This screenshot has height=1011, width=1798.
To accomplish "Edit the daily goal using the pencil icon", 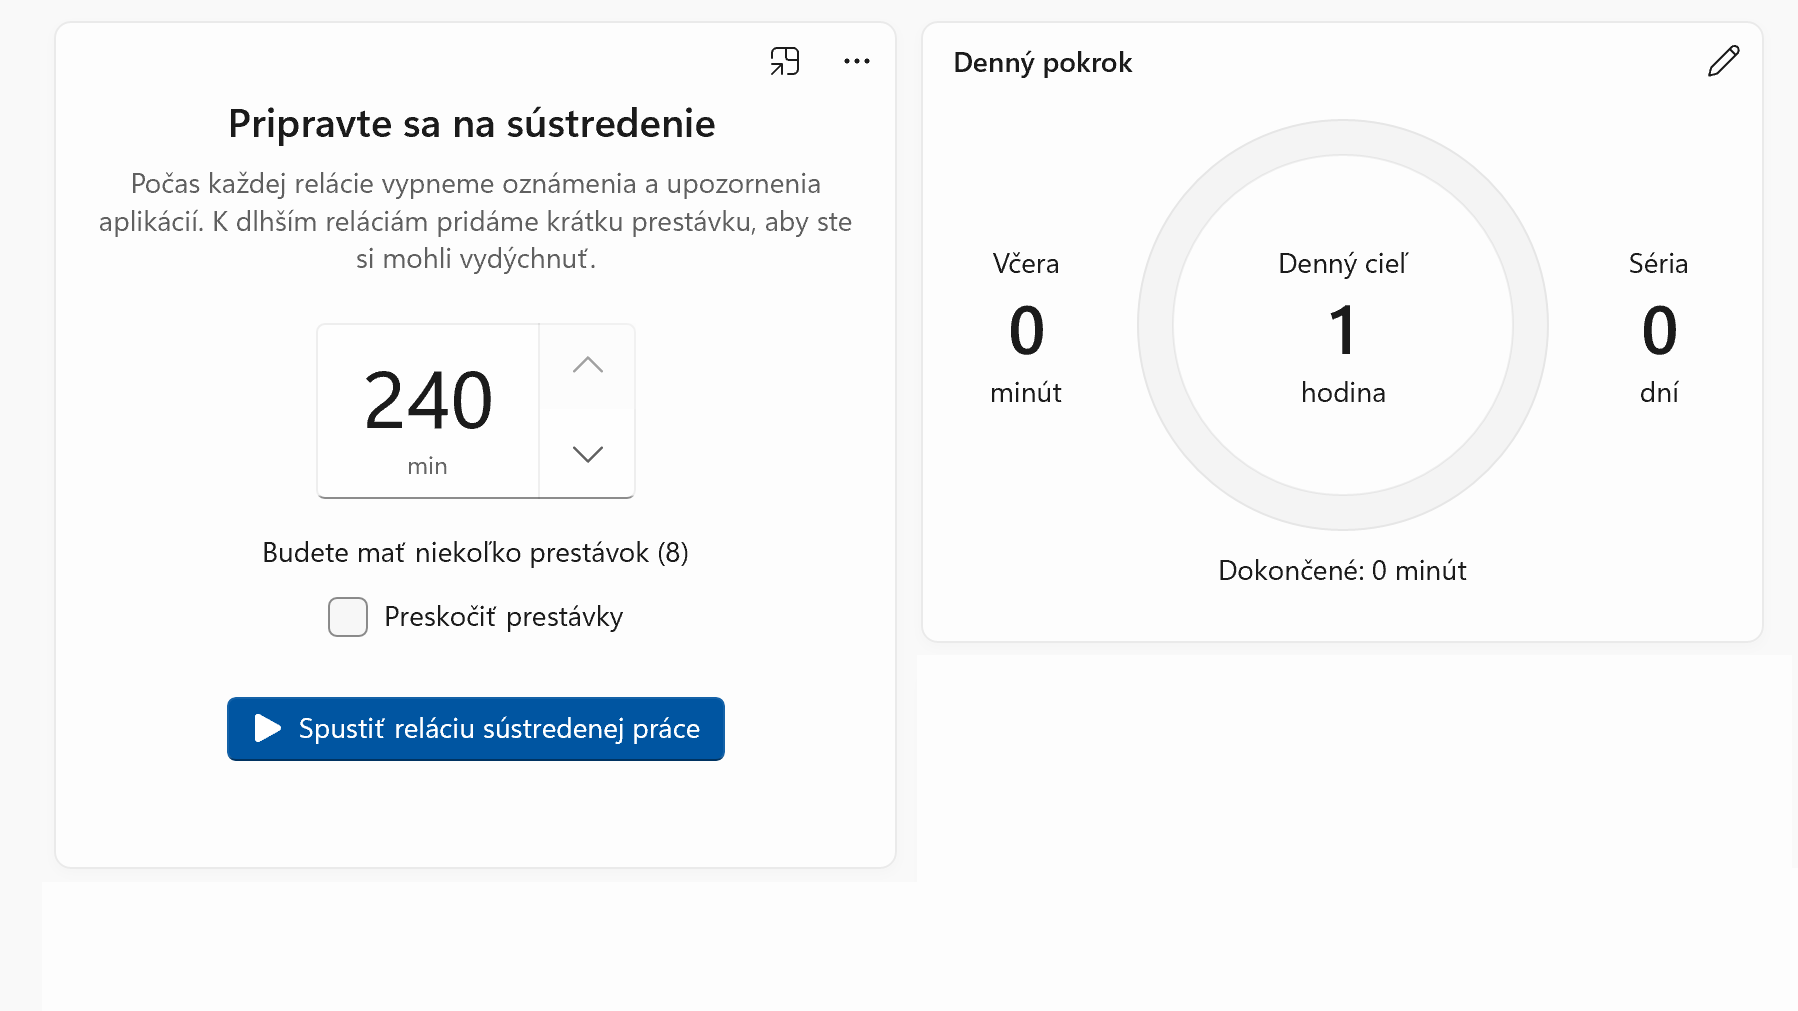I will (x=1723, y=62).
